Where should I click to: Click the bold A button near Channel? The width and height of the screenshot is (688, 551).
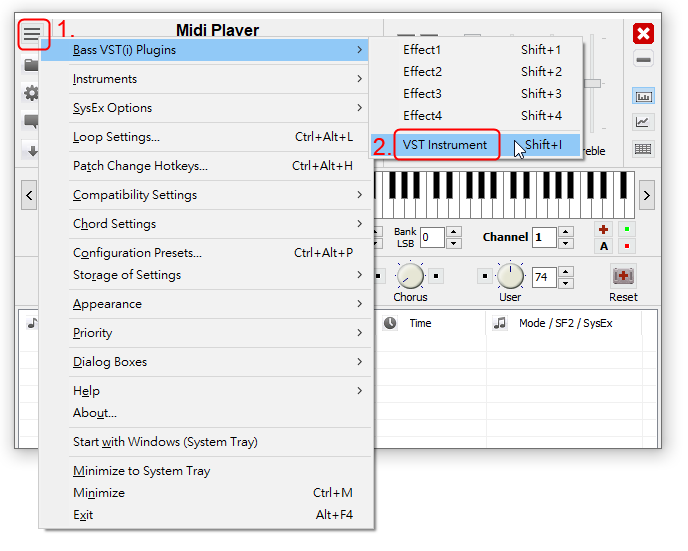coord(604,246)
